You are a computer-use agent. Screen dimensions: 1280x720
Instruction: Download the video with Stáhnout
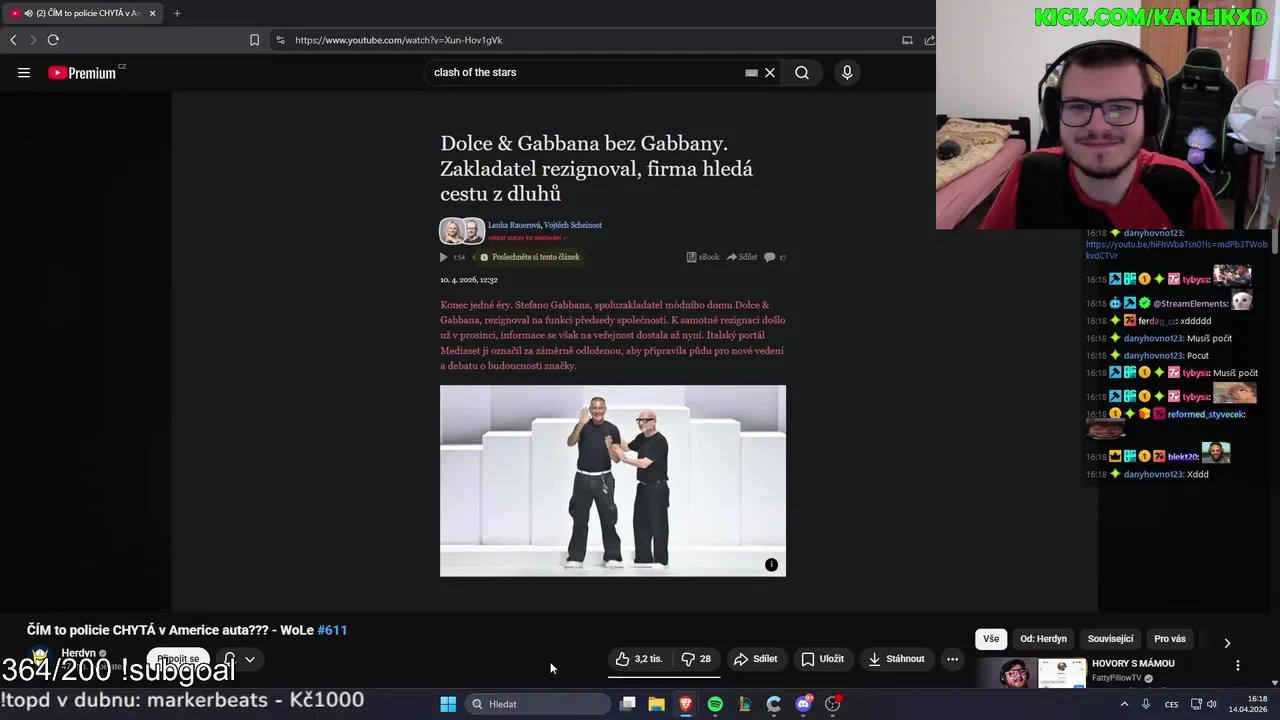(x=897, y=659)
